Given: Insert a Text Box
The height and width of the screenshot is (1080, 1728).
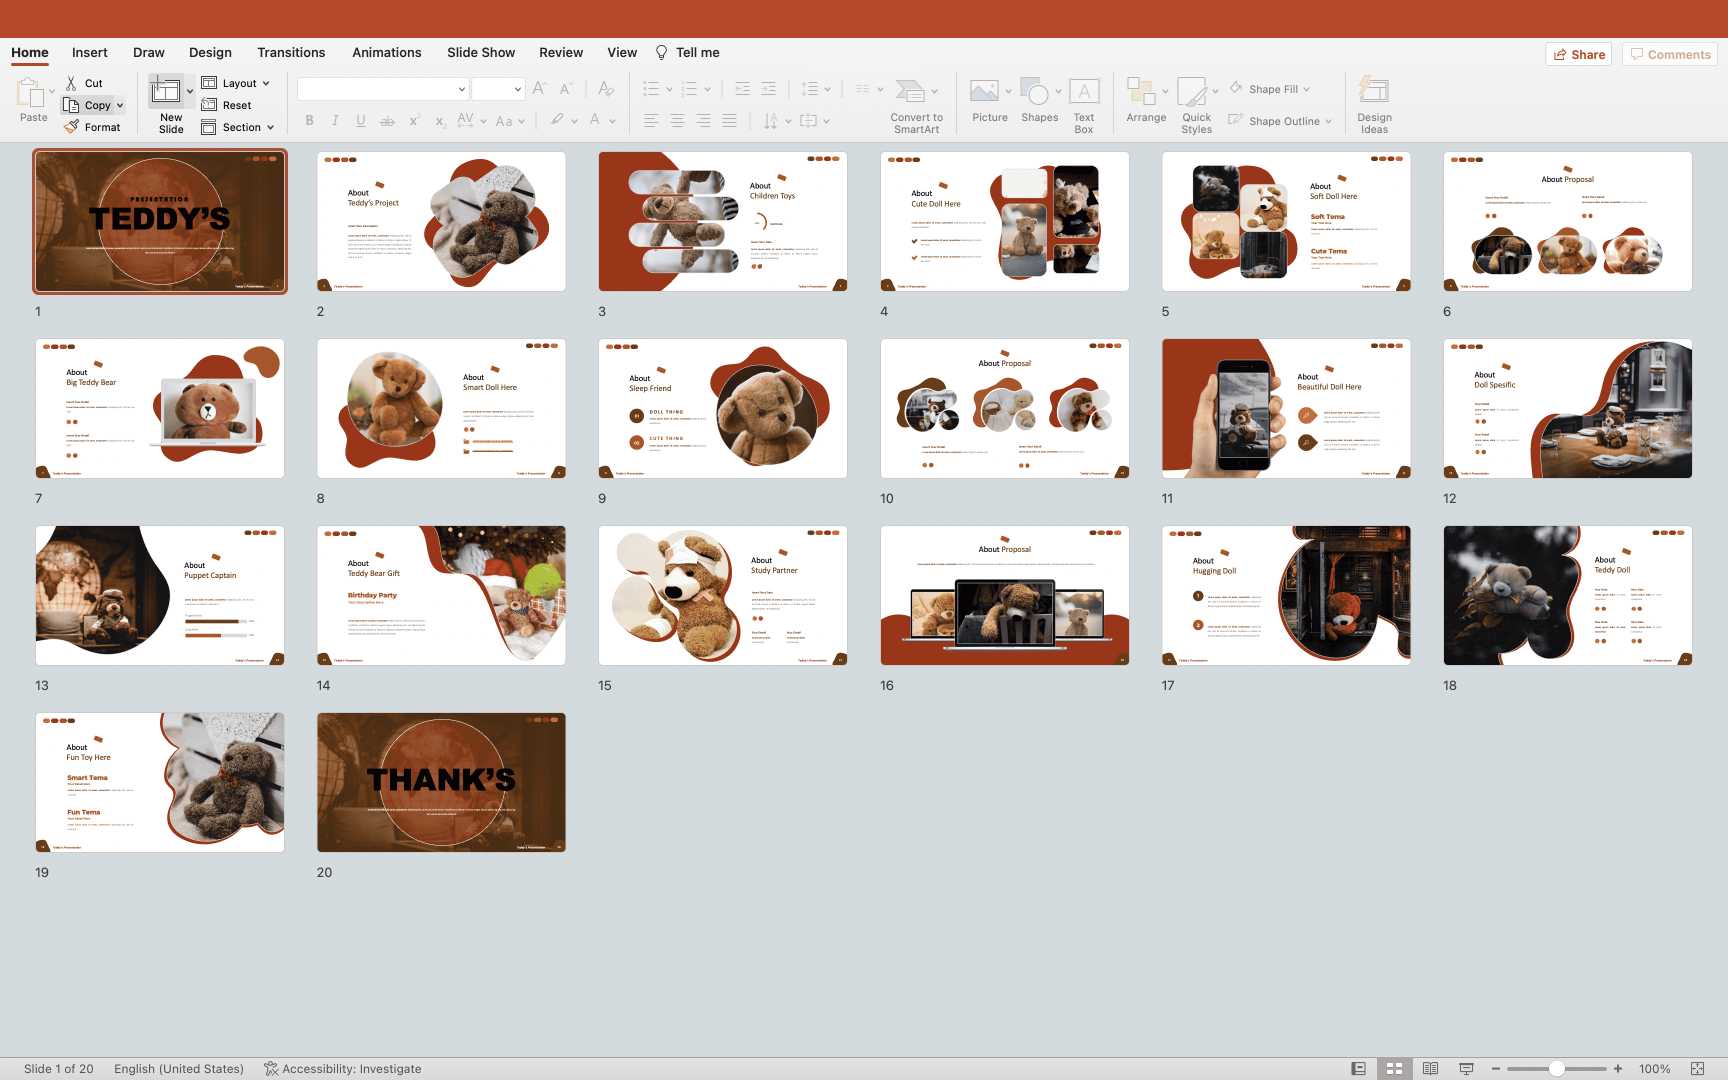Looking at the screenshot, I should pyautogui.click(x=1084, y=93).
